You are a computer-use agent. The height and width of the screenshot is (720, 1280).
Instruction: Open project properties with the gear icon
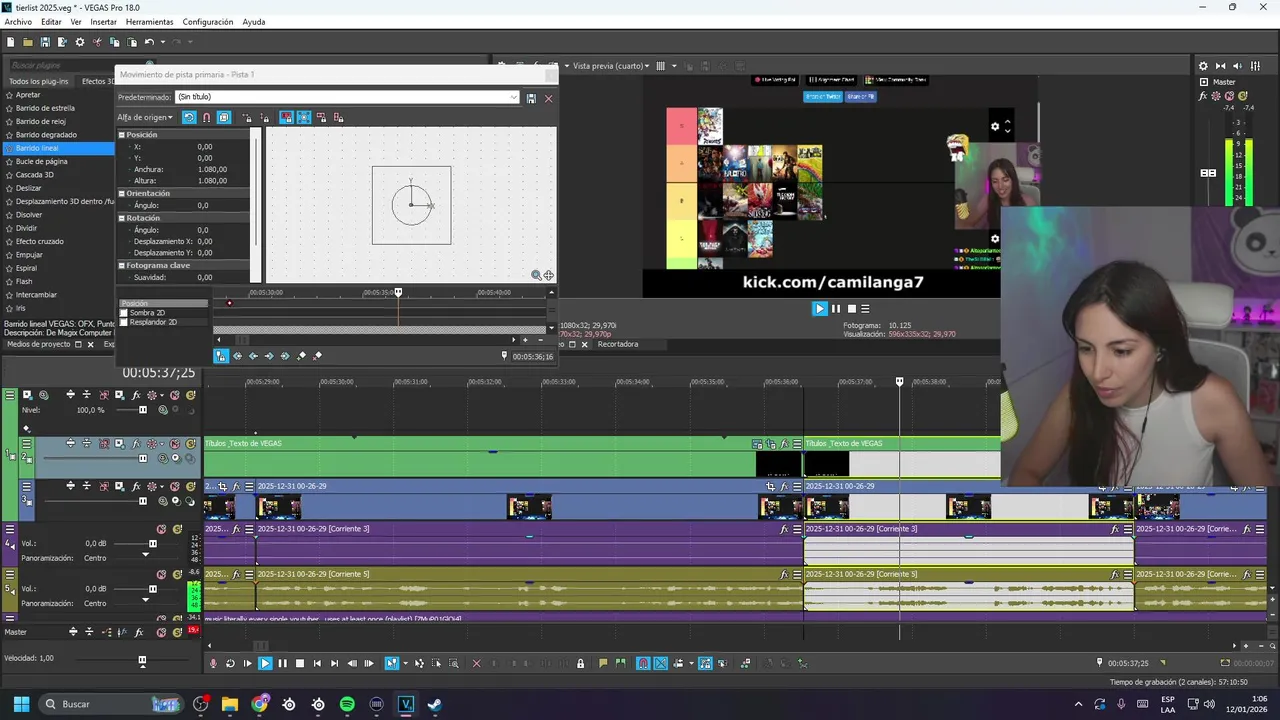point(80,42)
